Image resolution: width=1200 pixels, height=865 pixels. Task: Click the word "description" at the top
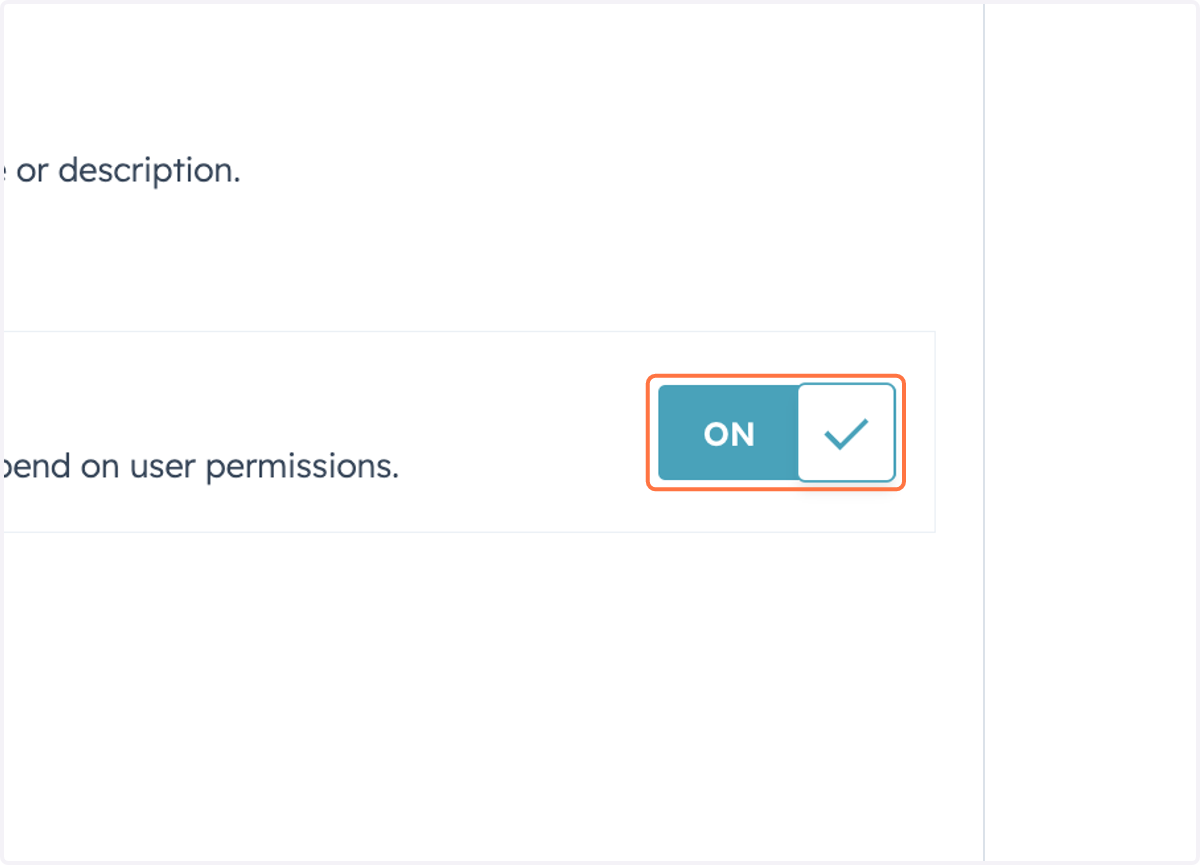pos(148,171)
